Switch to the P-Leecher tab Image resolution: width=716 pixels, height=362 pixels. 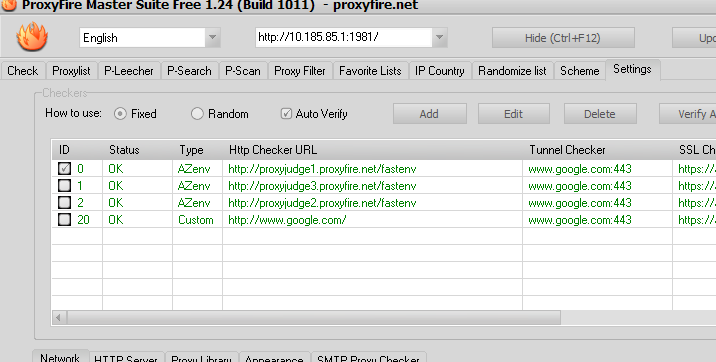pos(129,71)
